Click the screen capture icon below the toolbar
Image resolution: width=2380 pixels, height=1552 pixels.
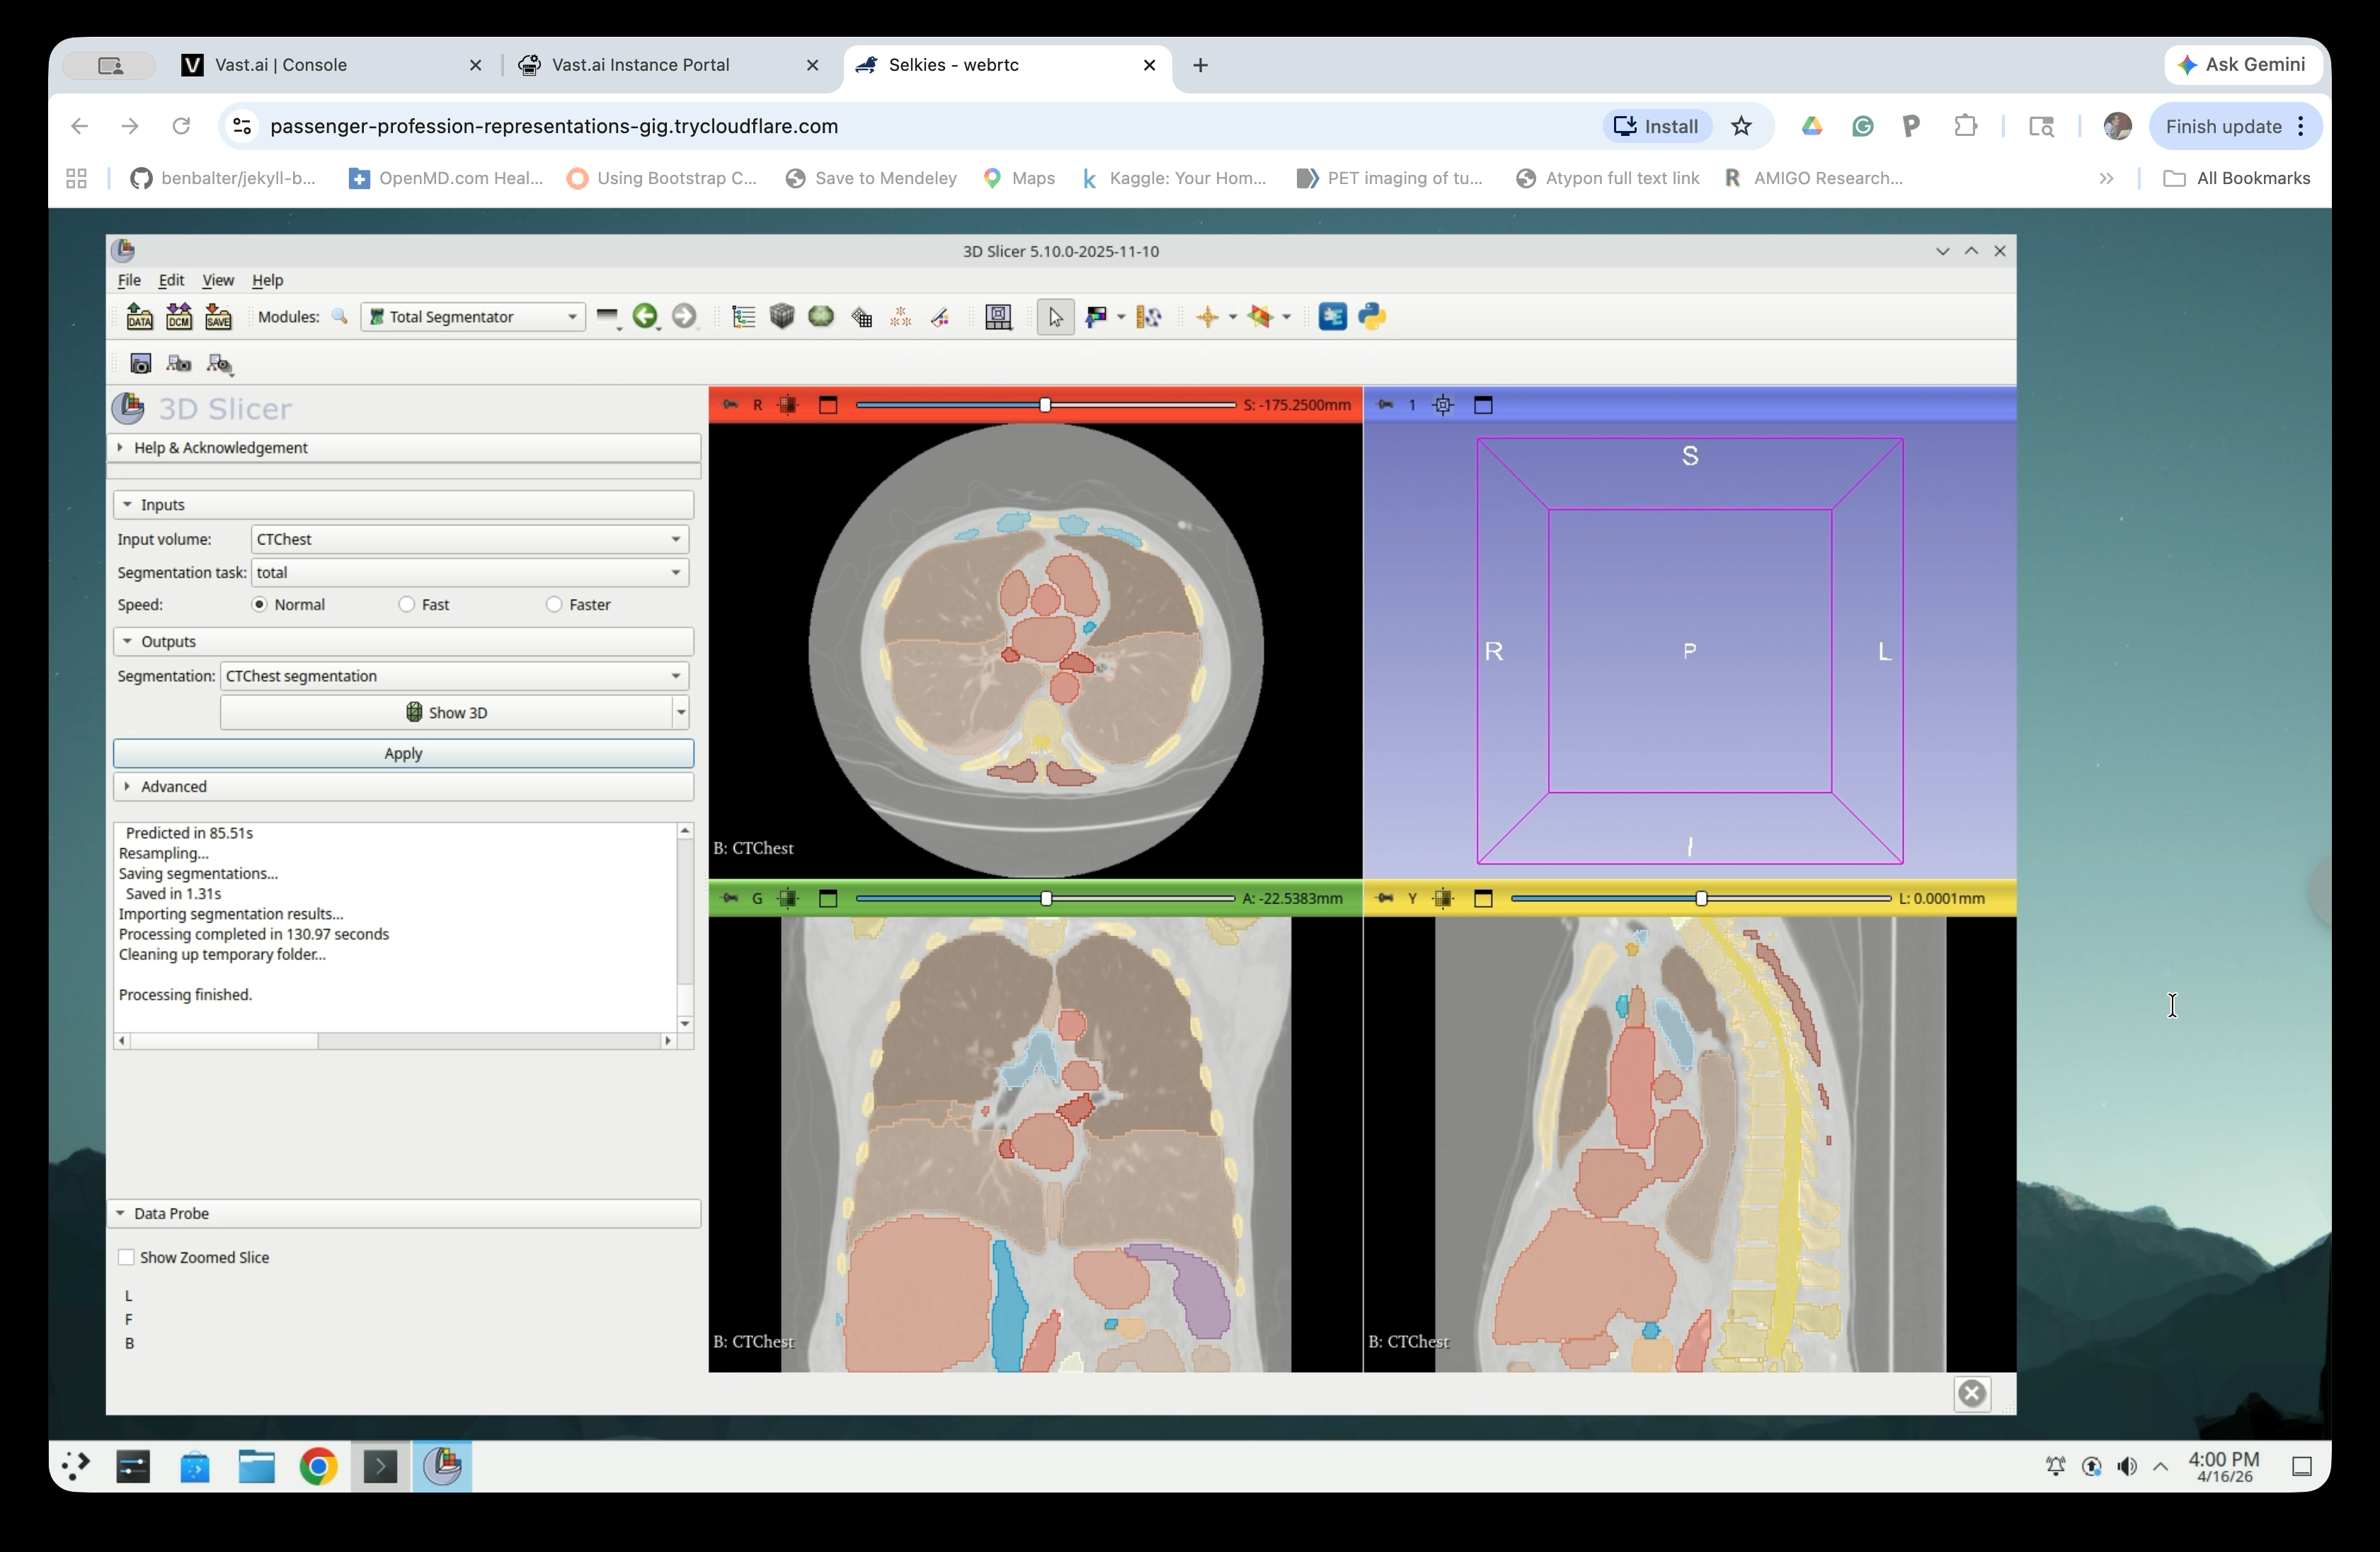140,363
